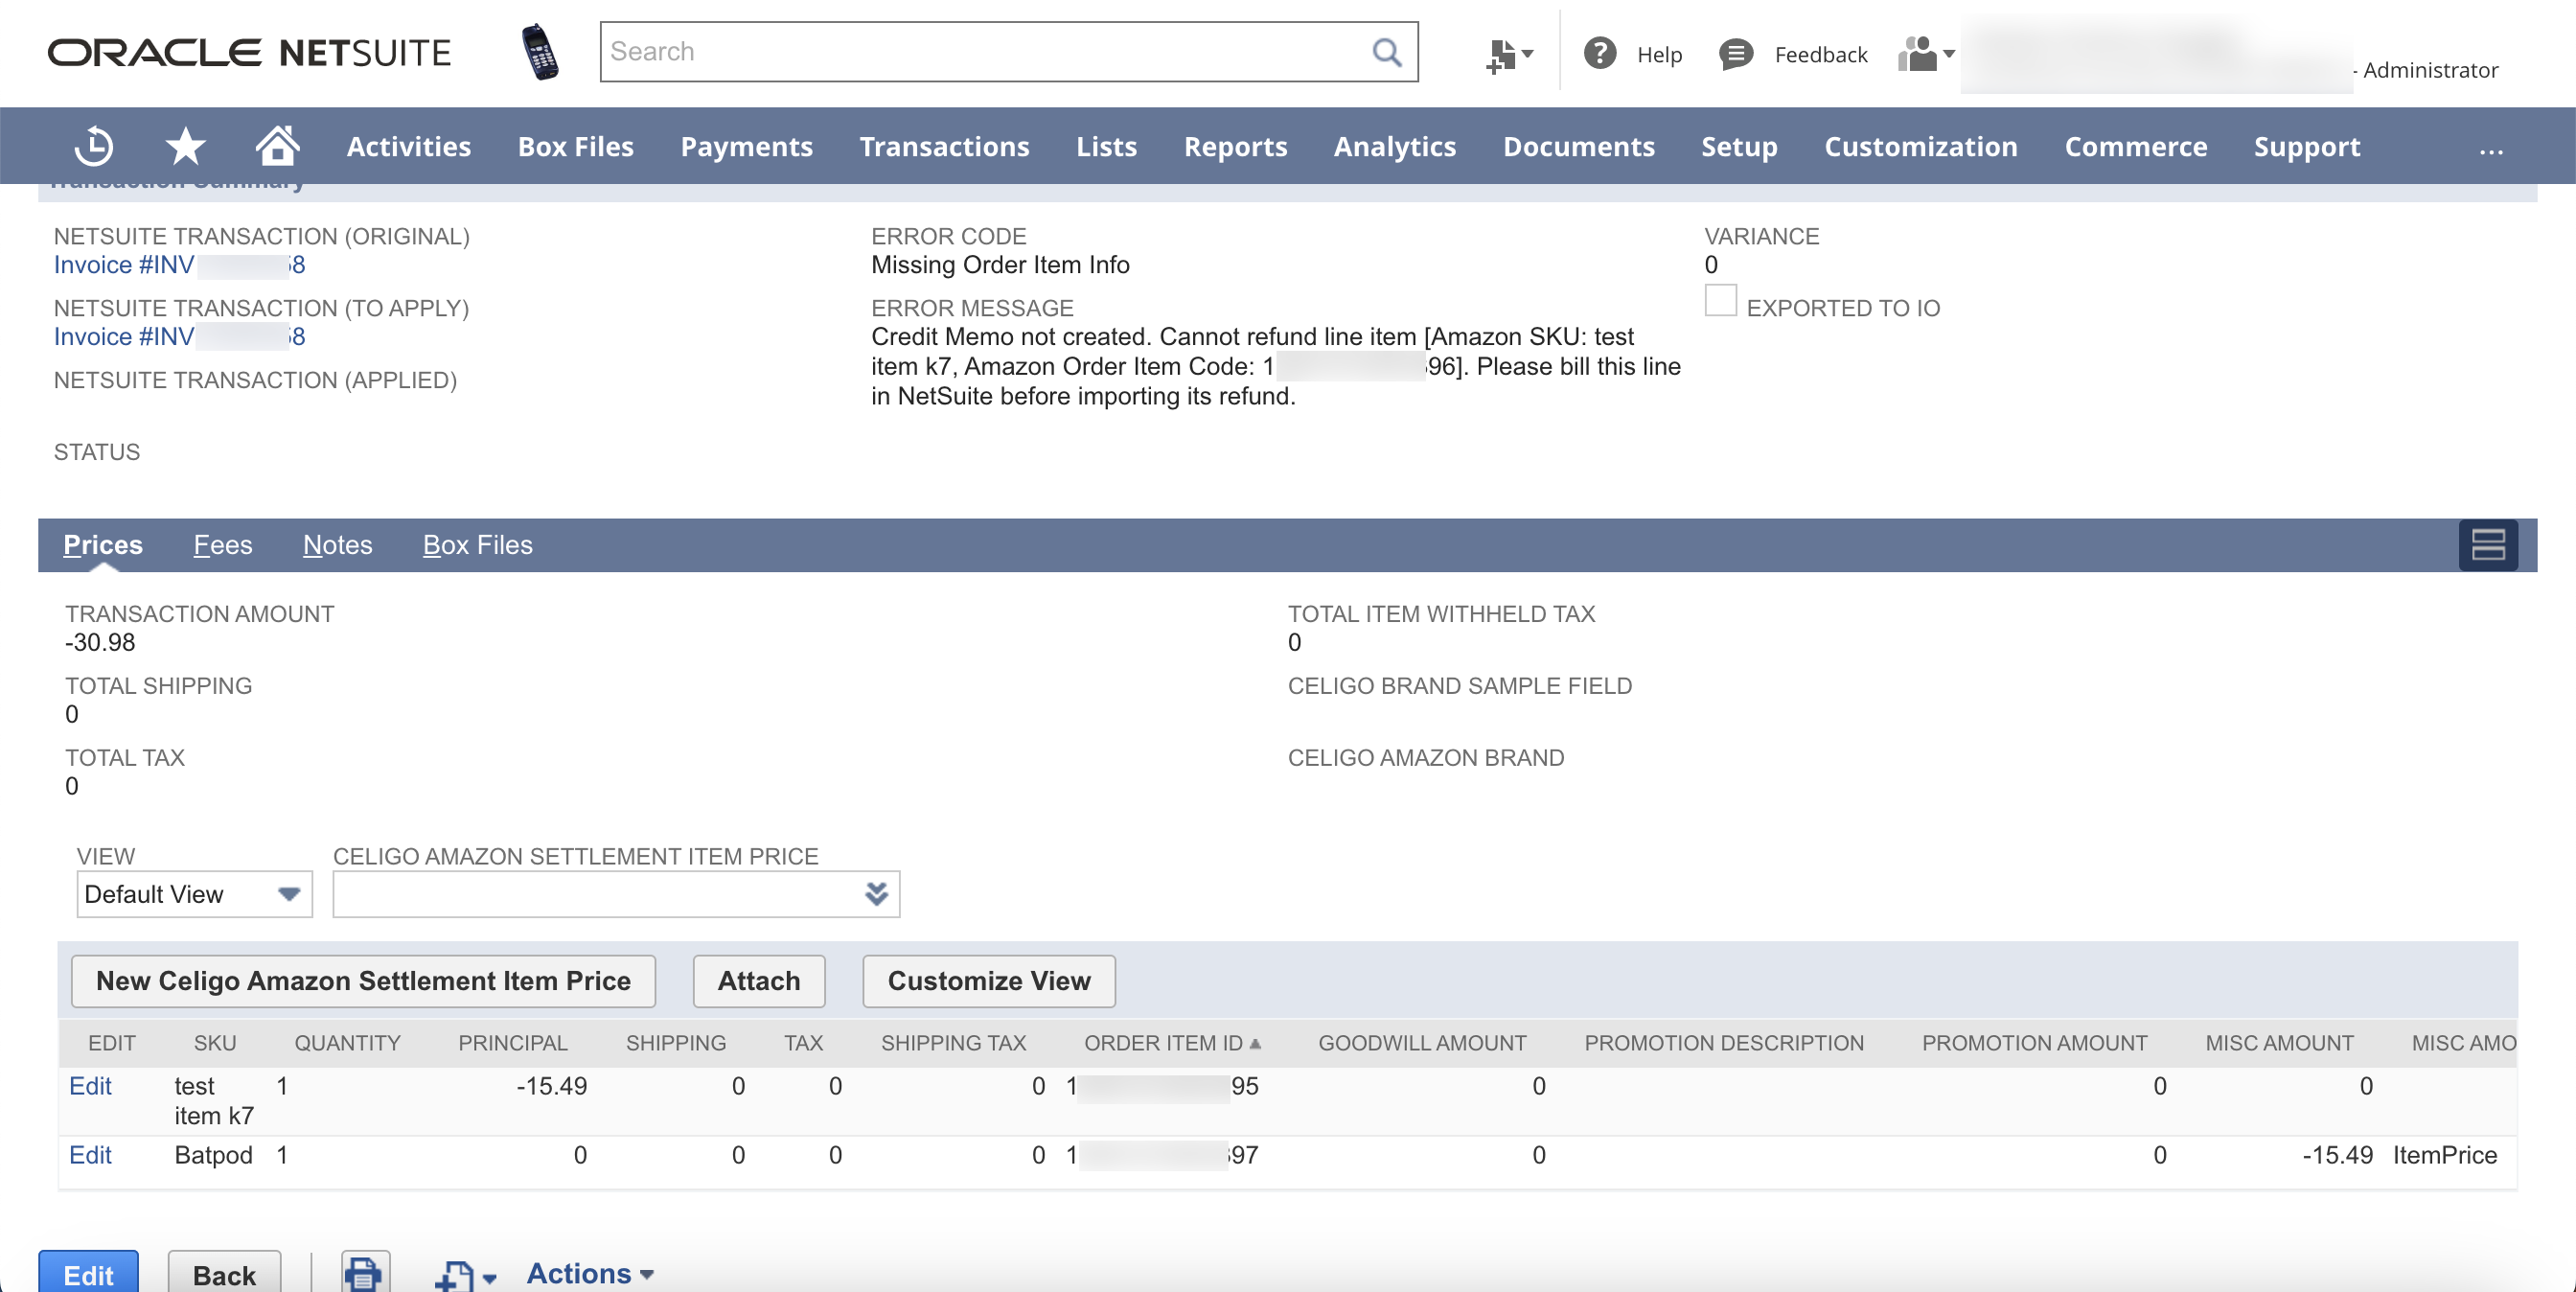Open the Lists menu
The image size is (2576, 1292).
[x=1106, y=146]
